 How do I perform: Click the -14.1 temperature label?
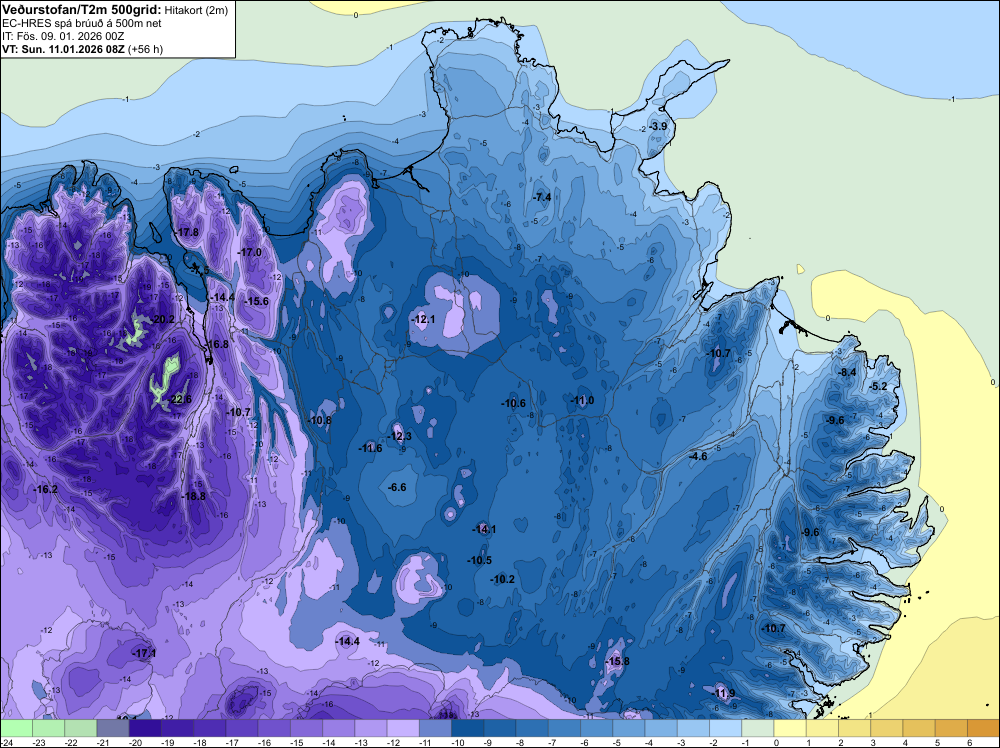[x=484, y=529]
